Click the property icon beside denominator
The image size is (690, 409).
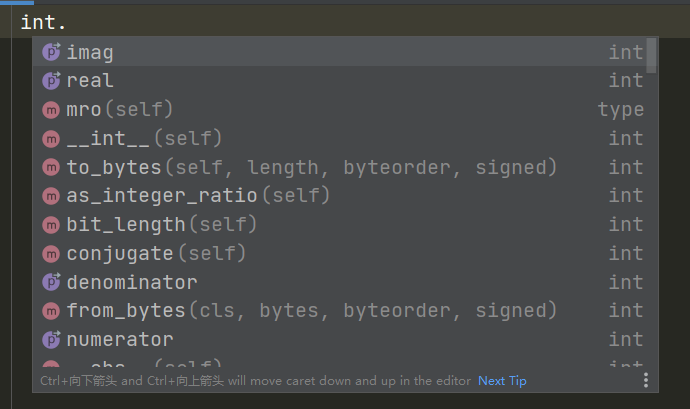click(51, 282)
